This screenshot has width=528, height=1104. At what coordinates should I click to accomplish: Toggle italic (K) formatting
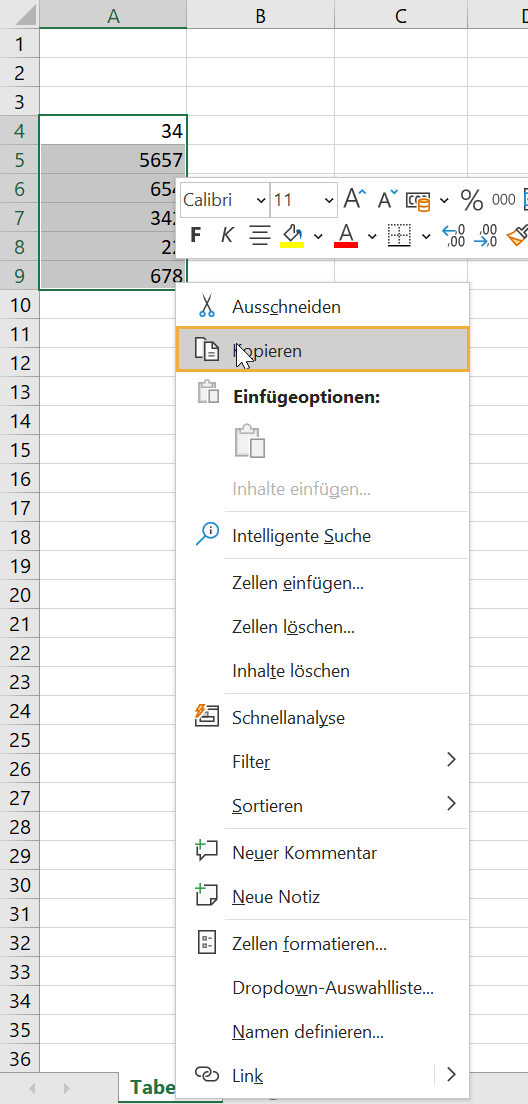coord(227,235)
